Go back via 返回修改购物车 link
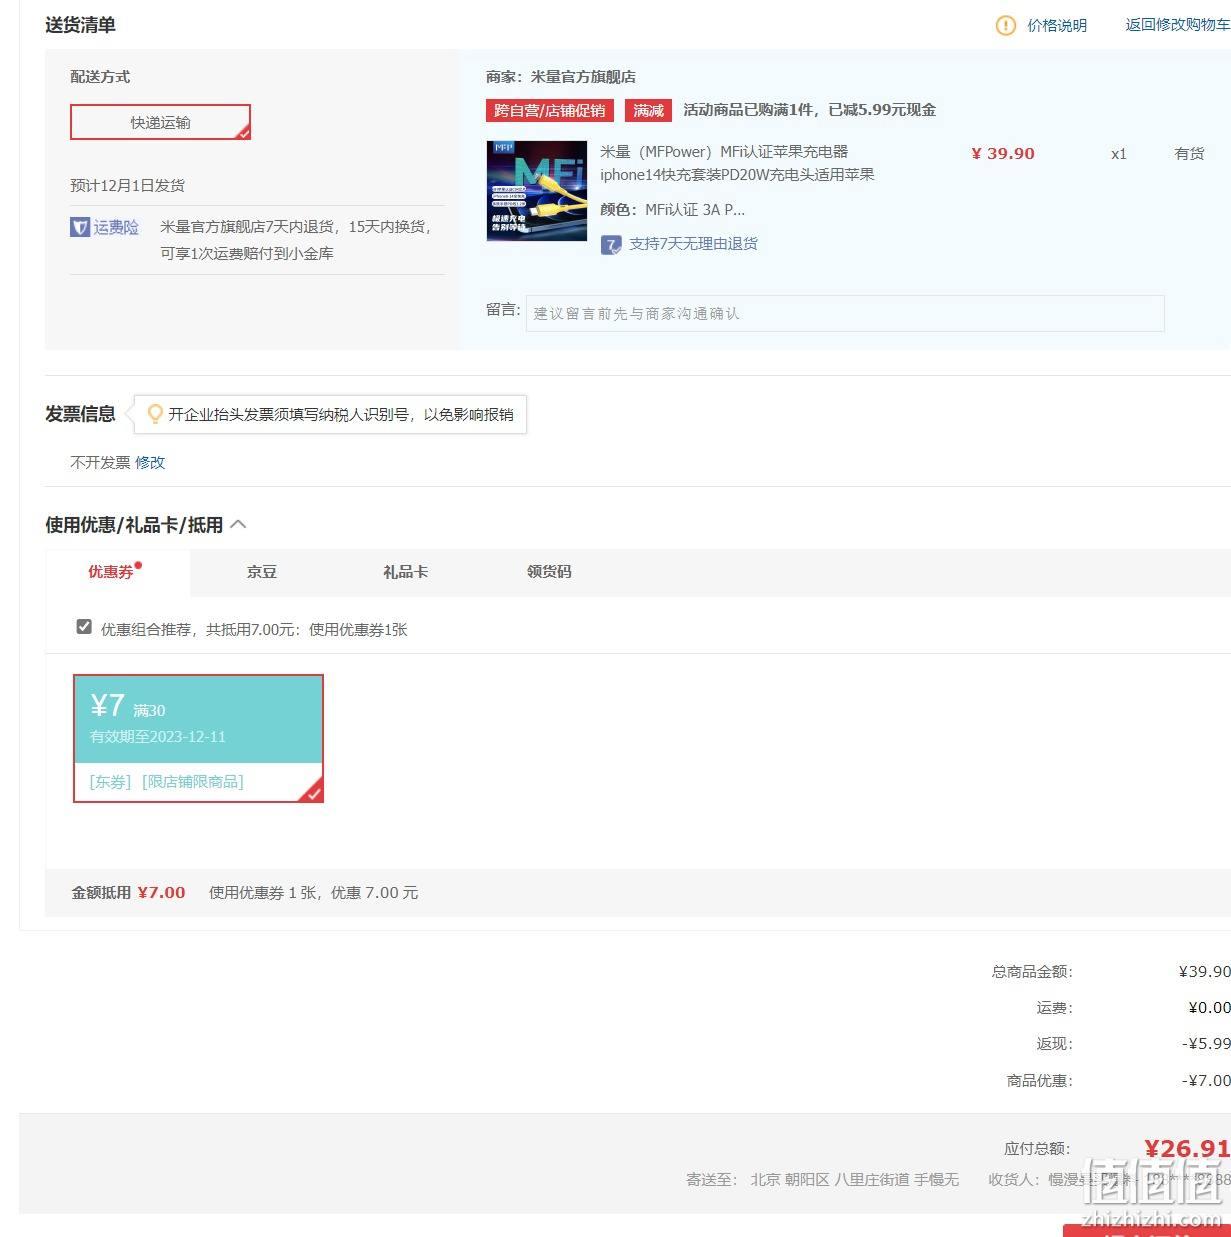The height and width of the screenshot is (1237, 1231). [1178, 25]
